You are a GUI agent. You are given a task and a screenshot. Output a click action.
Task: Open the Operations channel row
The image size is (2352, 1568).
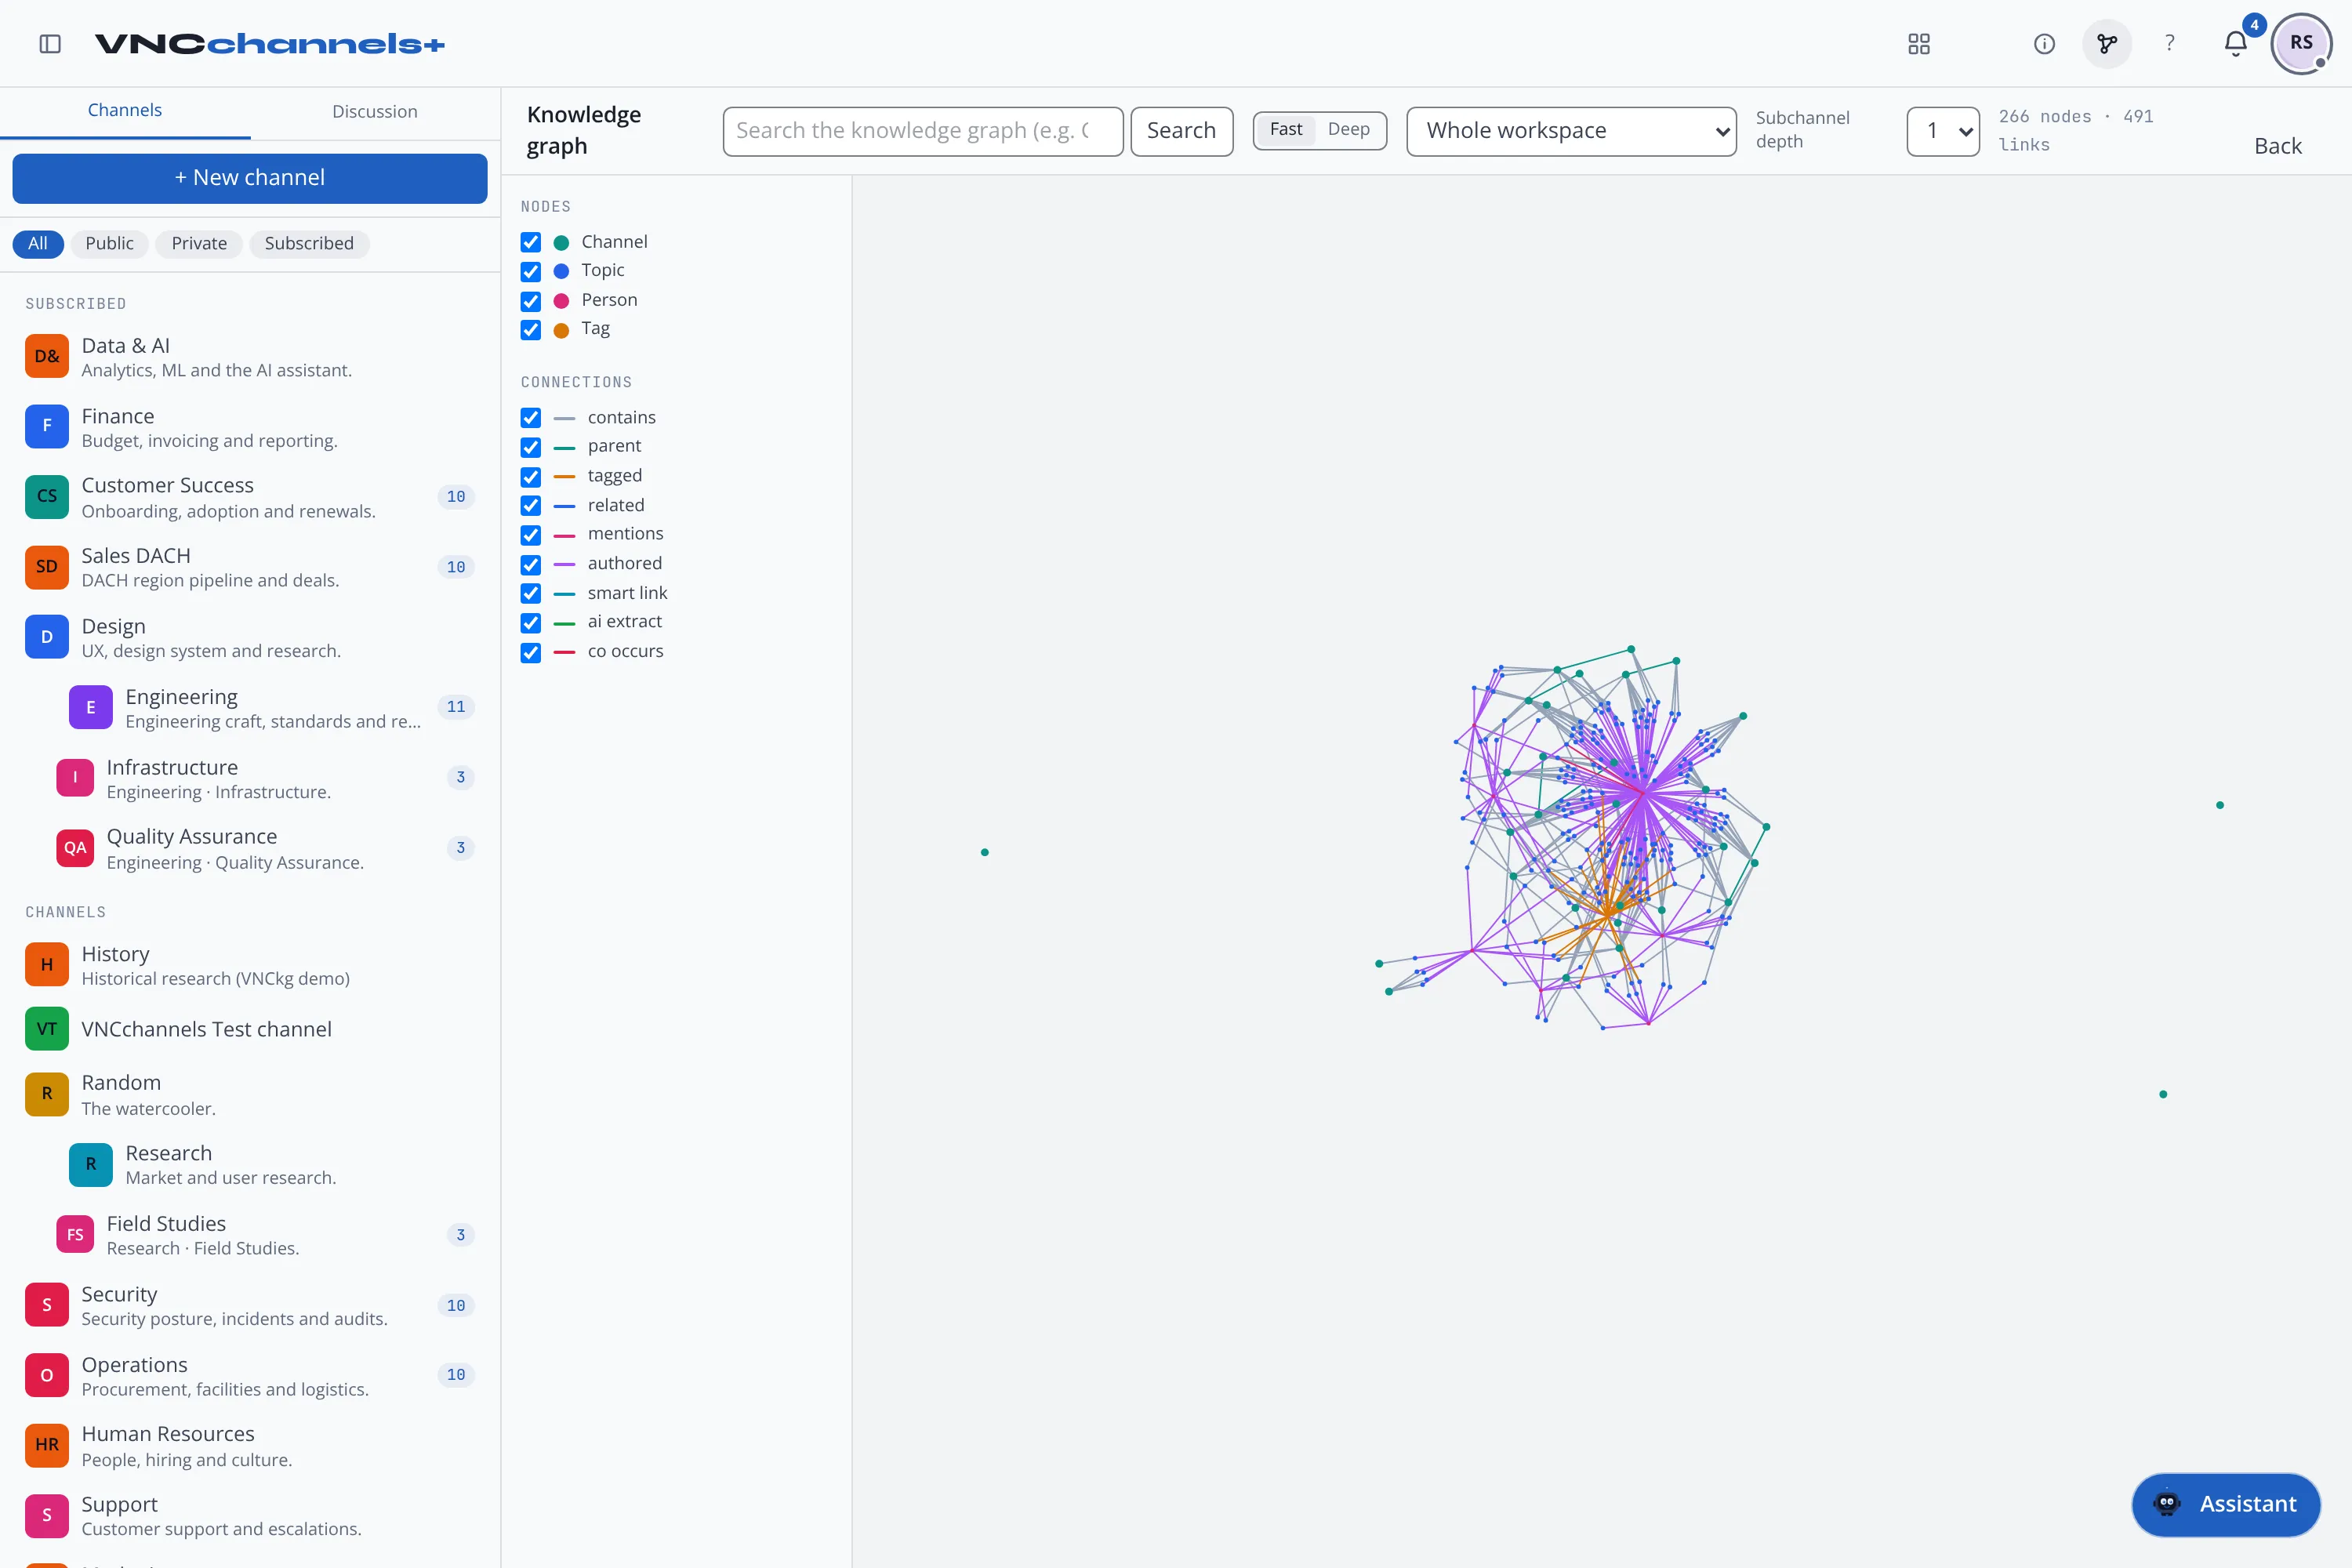(250, 1375)
